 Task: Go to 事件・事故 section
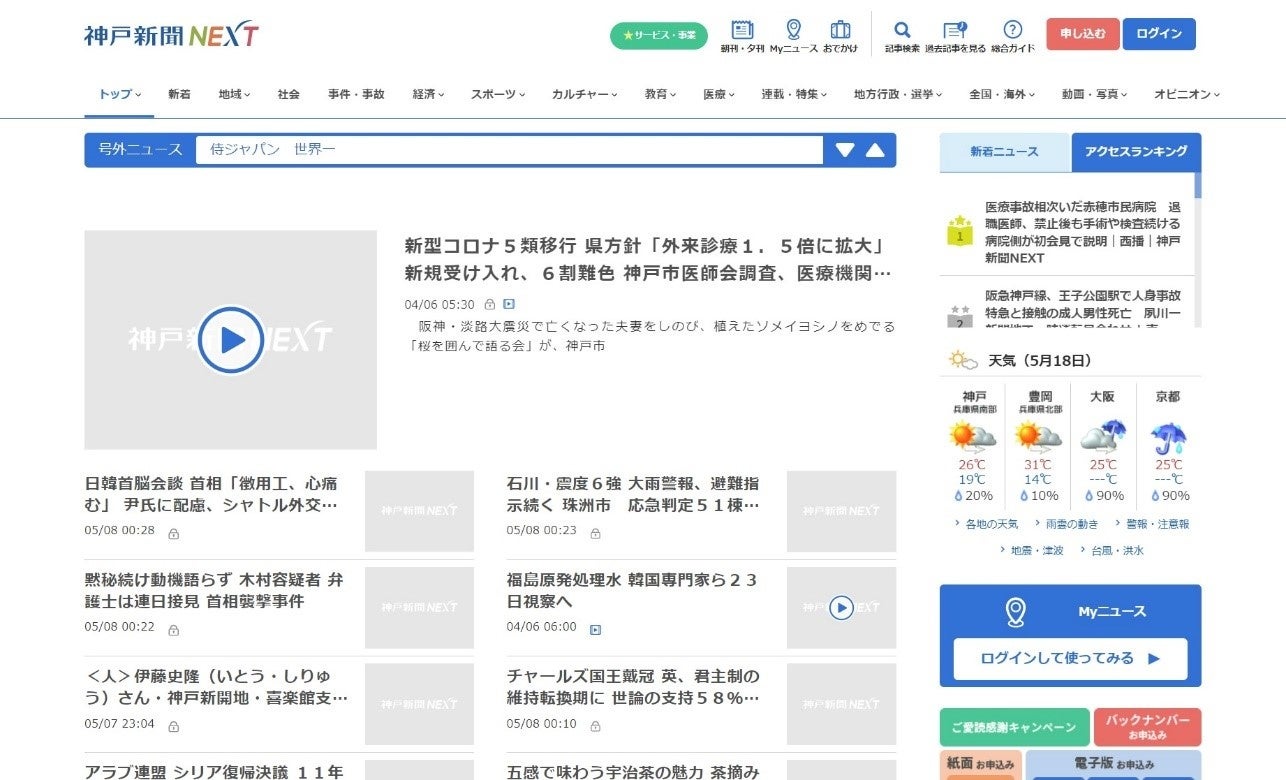tap(356, 94)
